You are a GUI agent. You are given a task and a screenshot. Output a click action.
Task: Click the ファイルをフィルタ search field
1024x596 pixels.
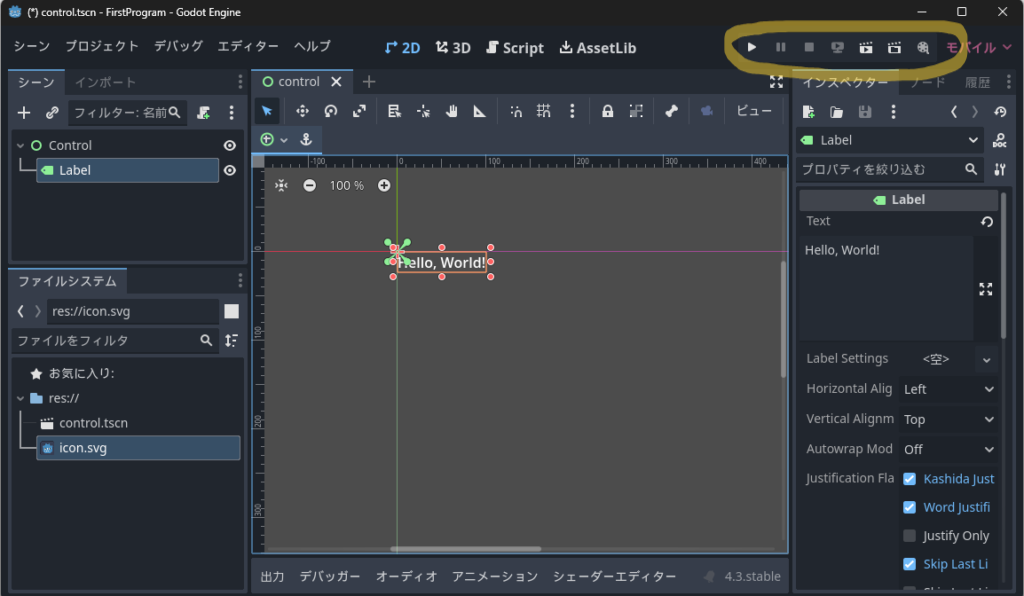[114, 341]
